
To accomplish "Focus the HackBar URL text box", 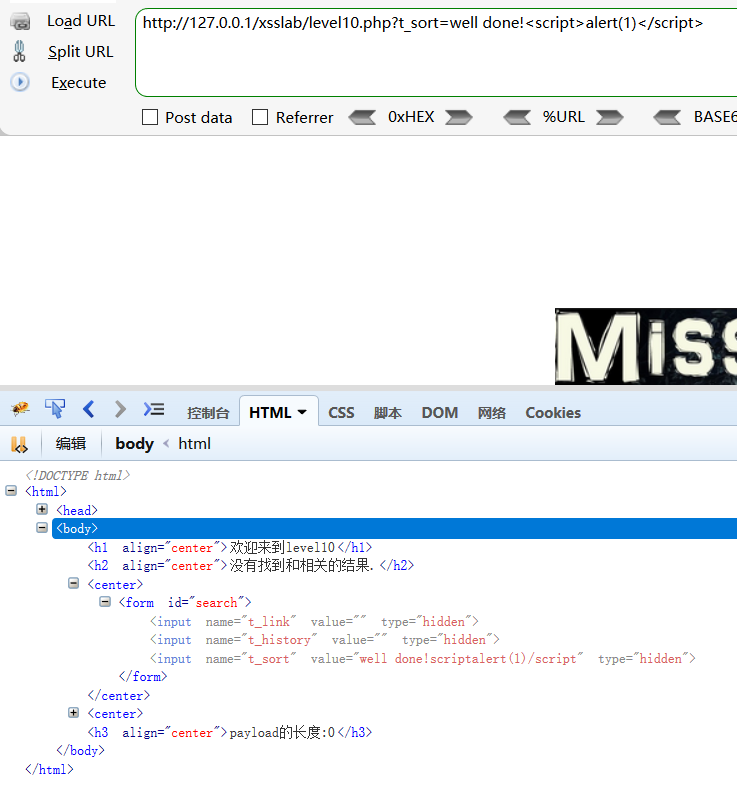I will (436, 53).
